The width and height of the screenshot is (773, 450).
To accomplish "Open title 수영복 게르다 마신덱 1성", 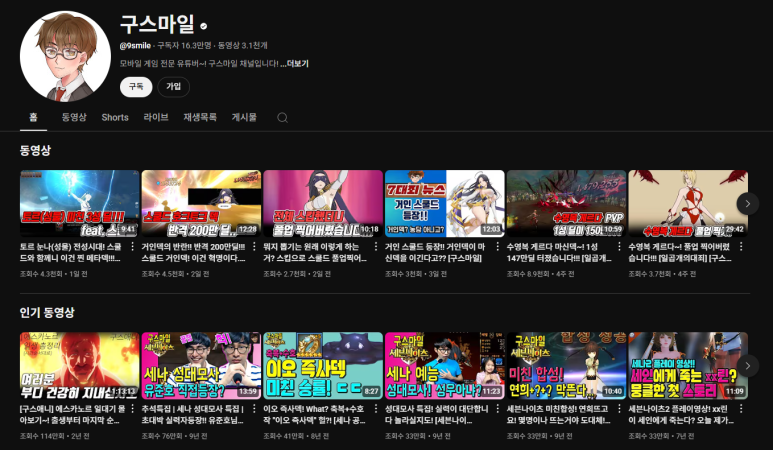I will 559,252.
